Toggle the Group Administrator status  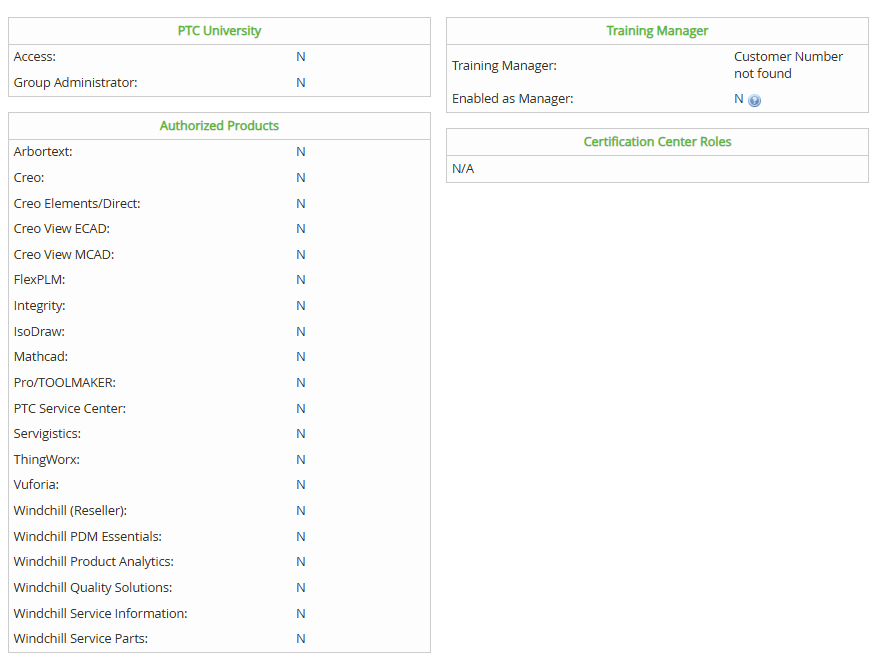(301, 82)
